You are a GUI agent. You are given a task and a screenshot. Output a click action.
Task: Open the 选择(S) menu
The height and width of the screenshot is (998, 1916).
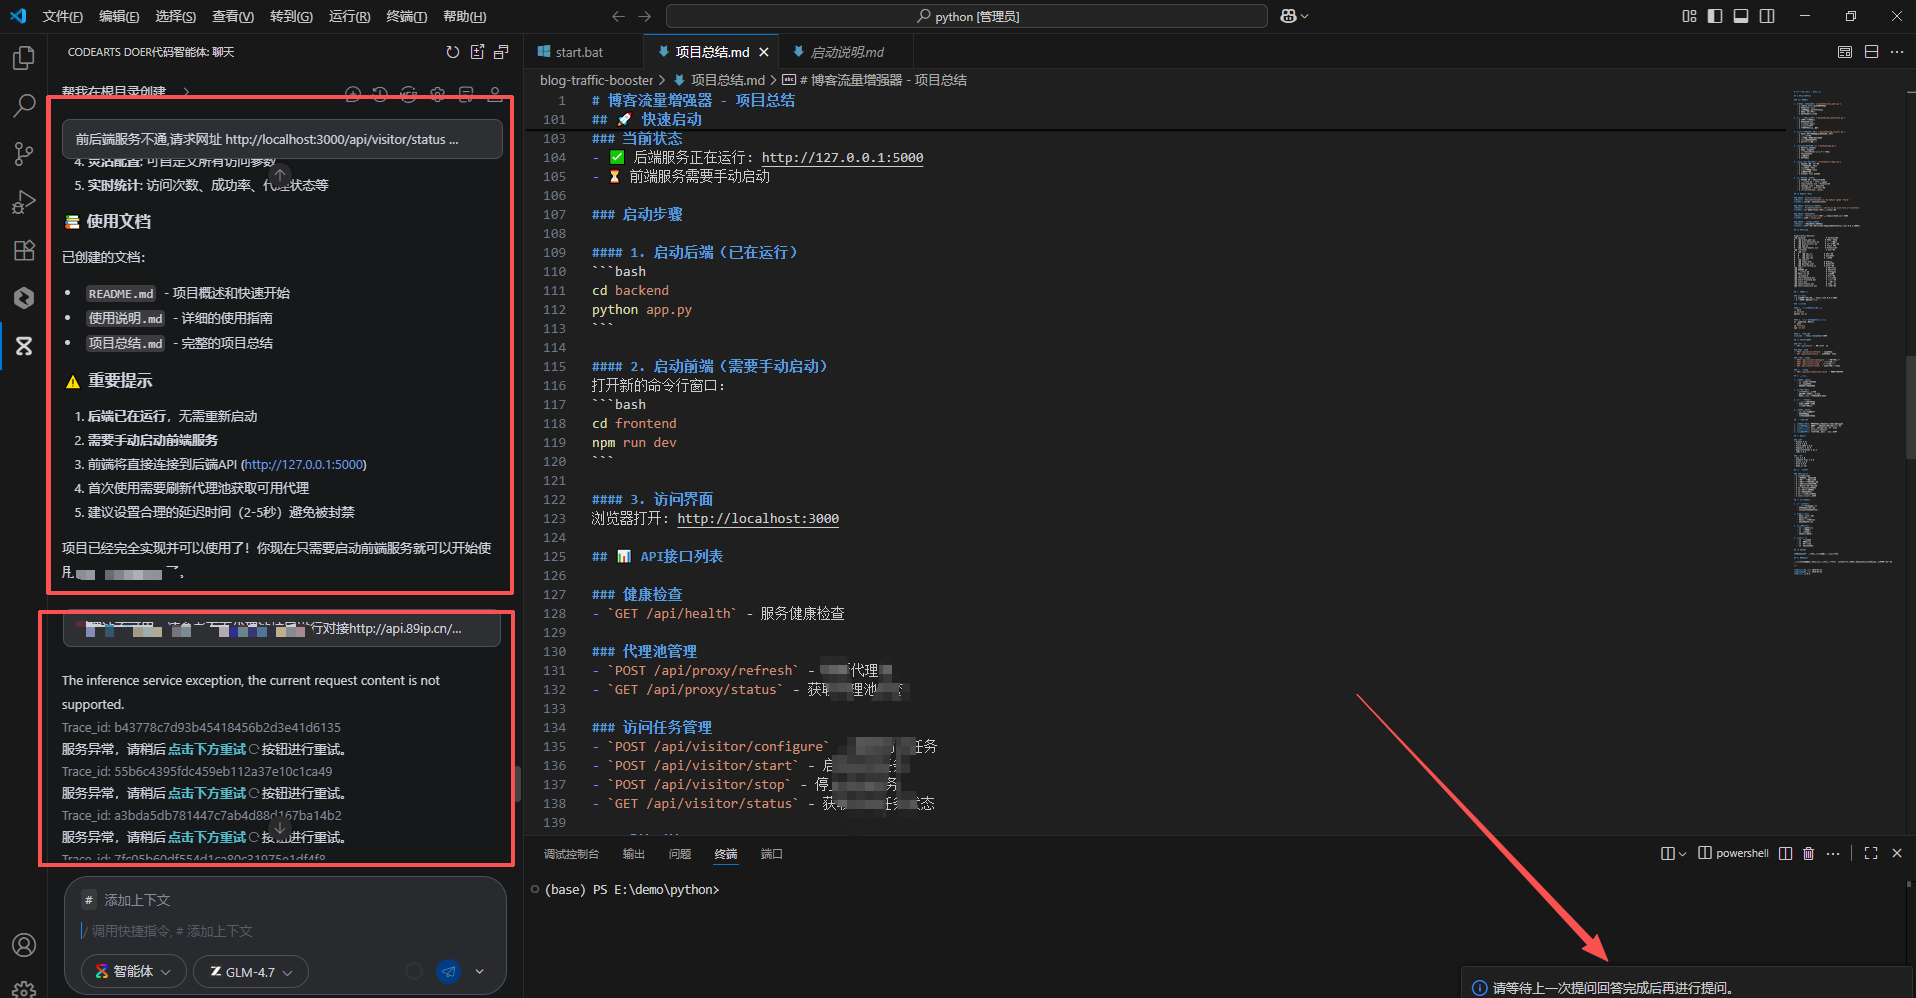(176, 16)
